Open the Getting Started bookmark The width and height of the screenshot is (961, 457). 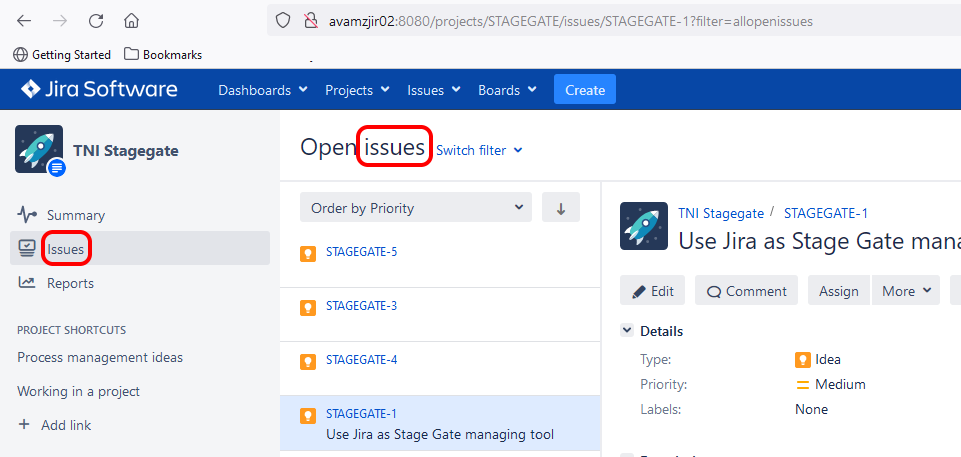(x=62, y=55)
